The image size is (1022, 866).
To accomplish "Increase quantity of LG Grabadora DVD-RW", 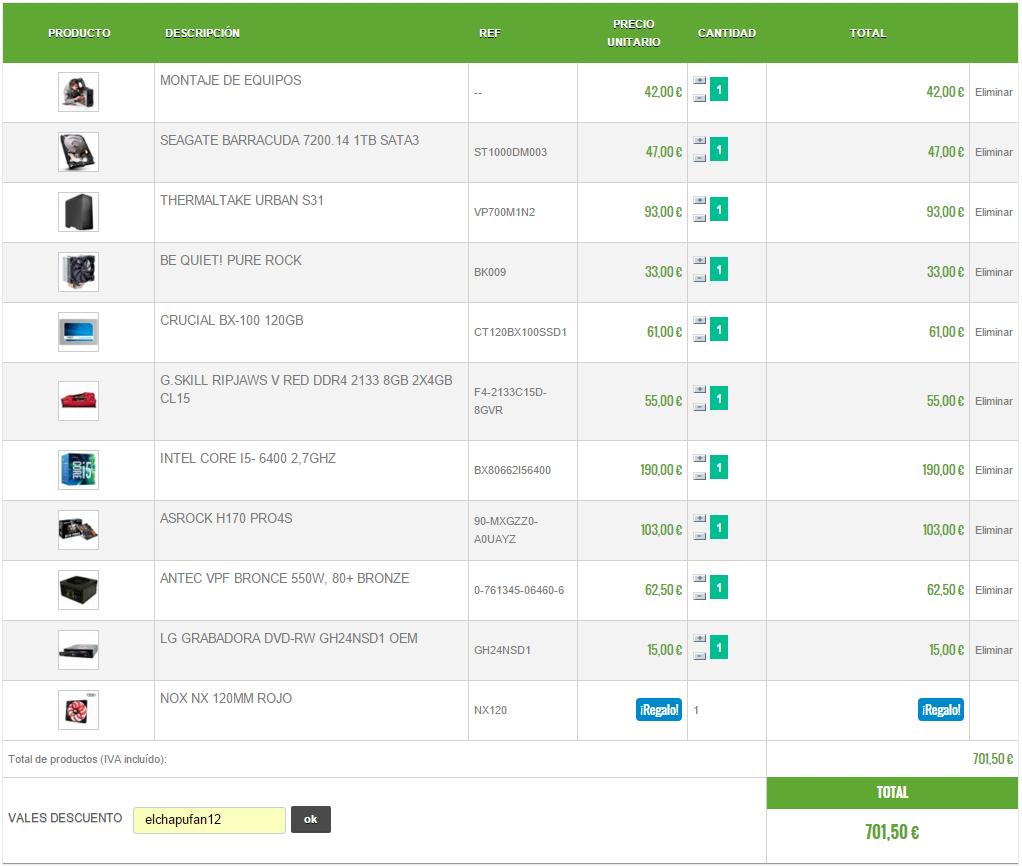I will 699,638.
